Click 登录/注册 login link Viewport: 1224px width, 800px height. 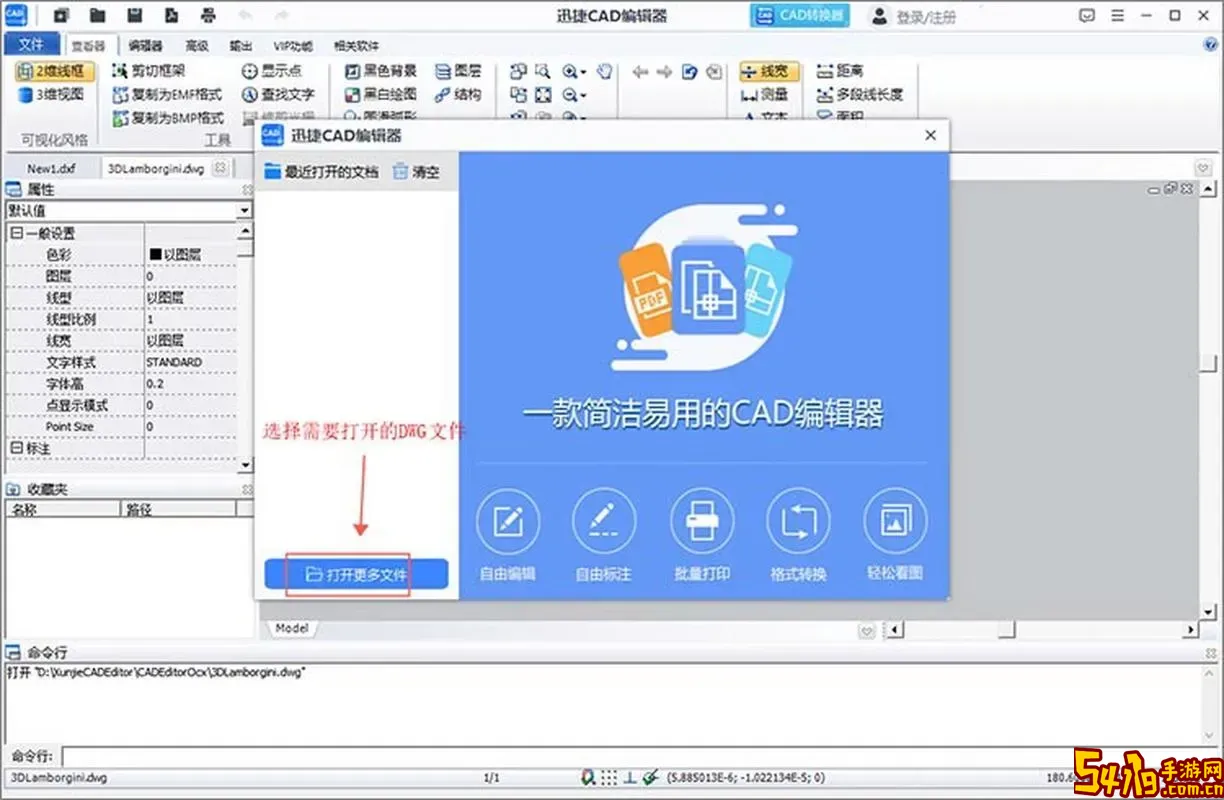[x=912, y=16]
